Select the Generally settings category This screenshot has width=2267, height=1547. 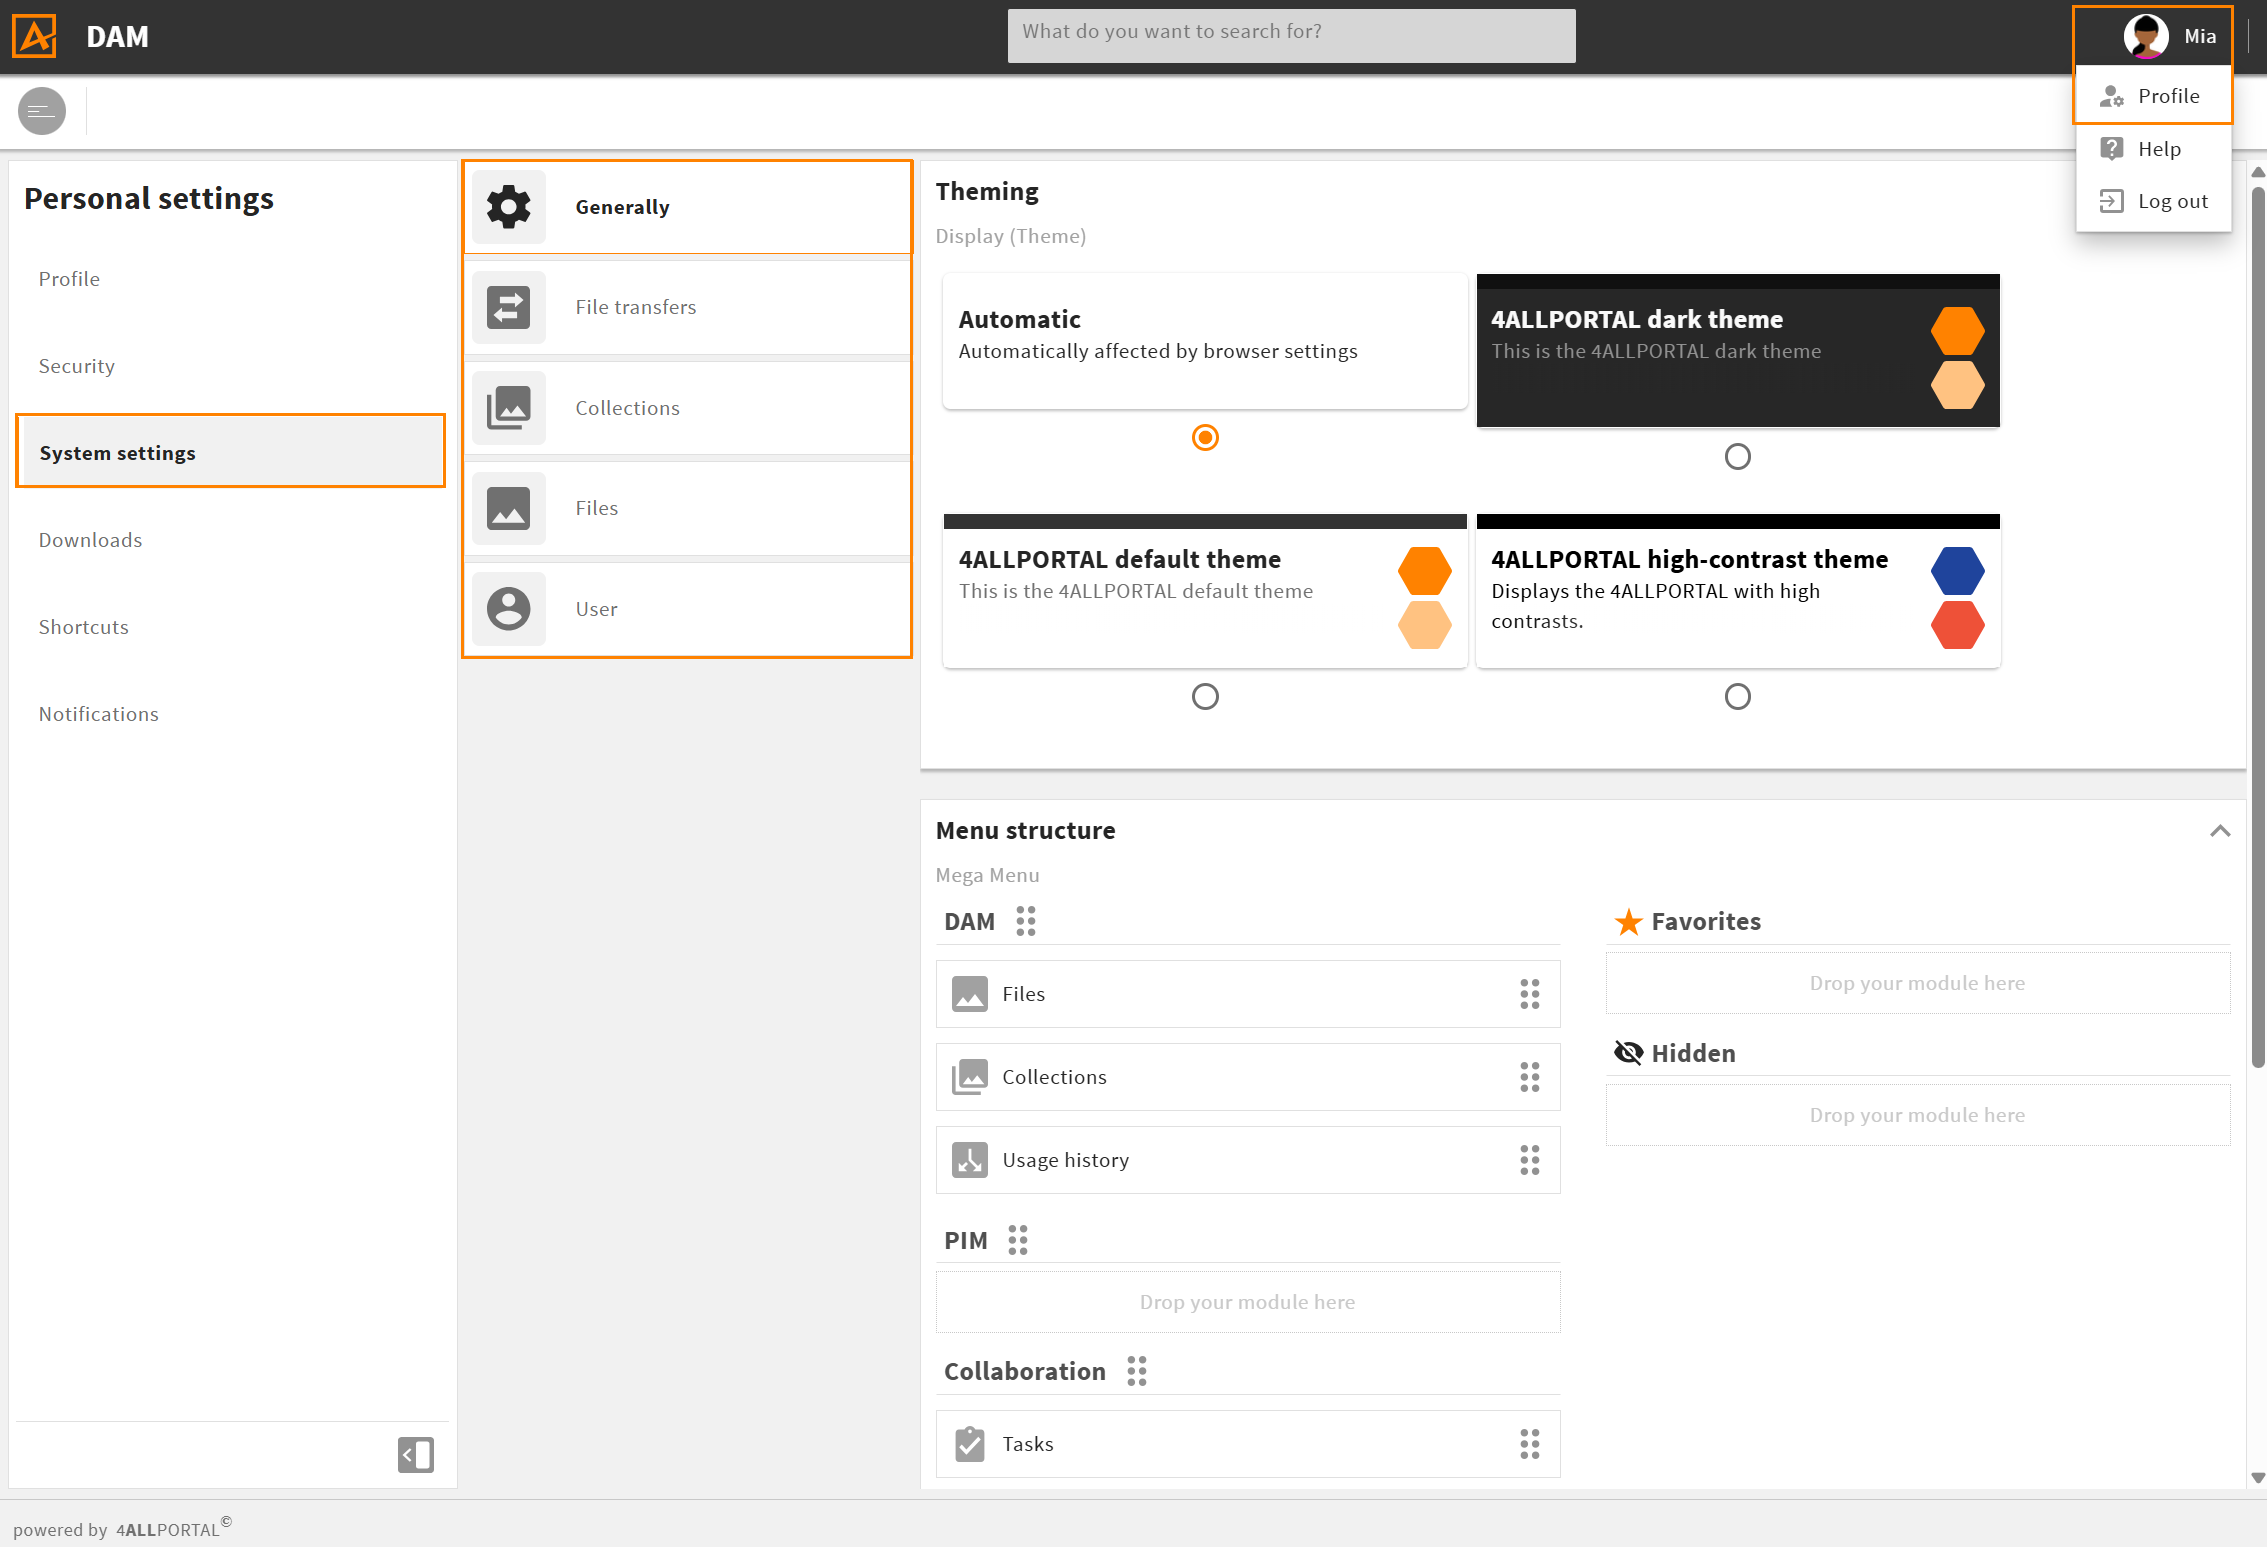coord(688,207)
